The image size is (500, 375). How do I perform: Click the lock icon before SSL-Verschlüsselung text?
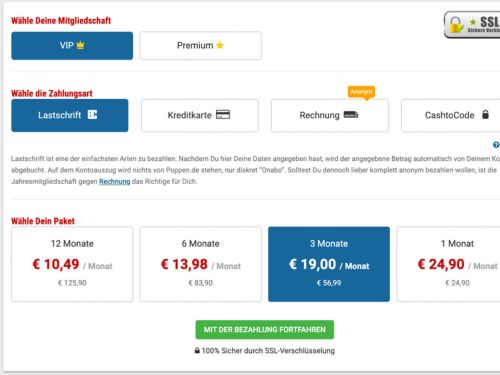tap(197, 350)
